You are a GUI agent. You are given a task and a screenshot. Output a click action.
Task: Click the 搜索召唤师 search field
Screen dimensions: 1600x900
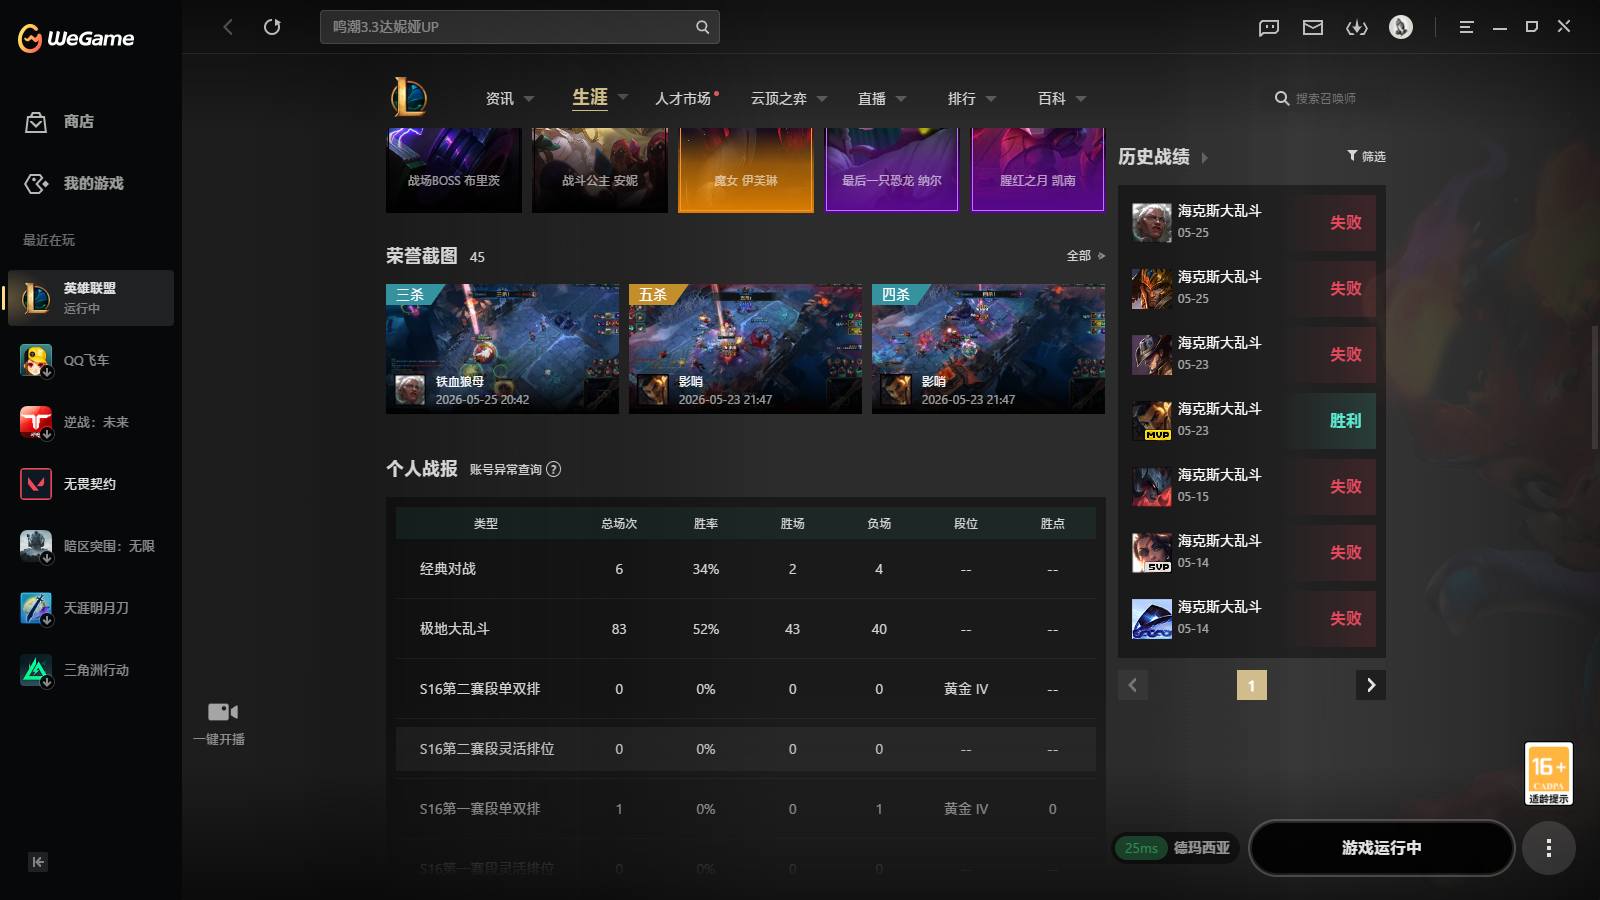click(1325, 98)
